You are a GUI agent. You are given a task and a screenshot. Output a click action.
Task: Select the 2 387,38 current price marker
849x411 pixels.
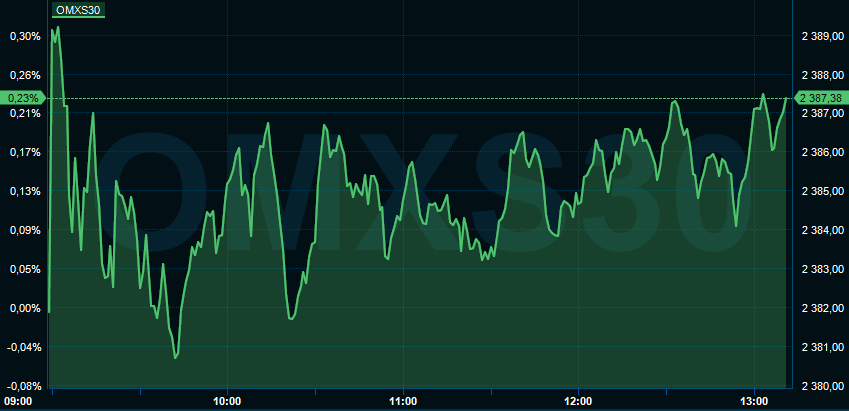coord(820,98)
